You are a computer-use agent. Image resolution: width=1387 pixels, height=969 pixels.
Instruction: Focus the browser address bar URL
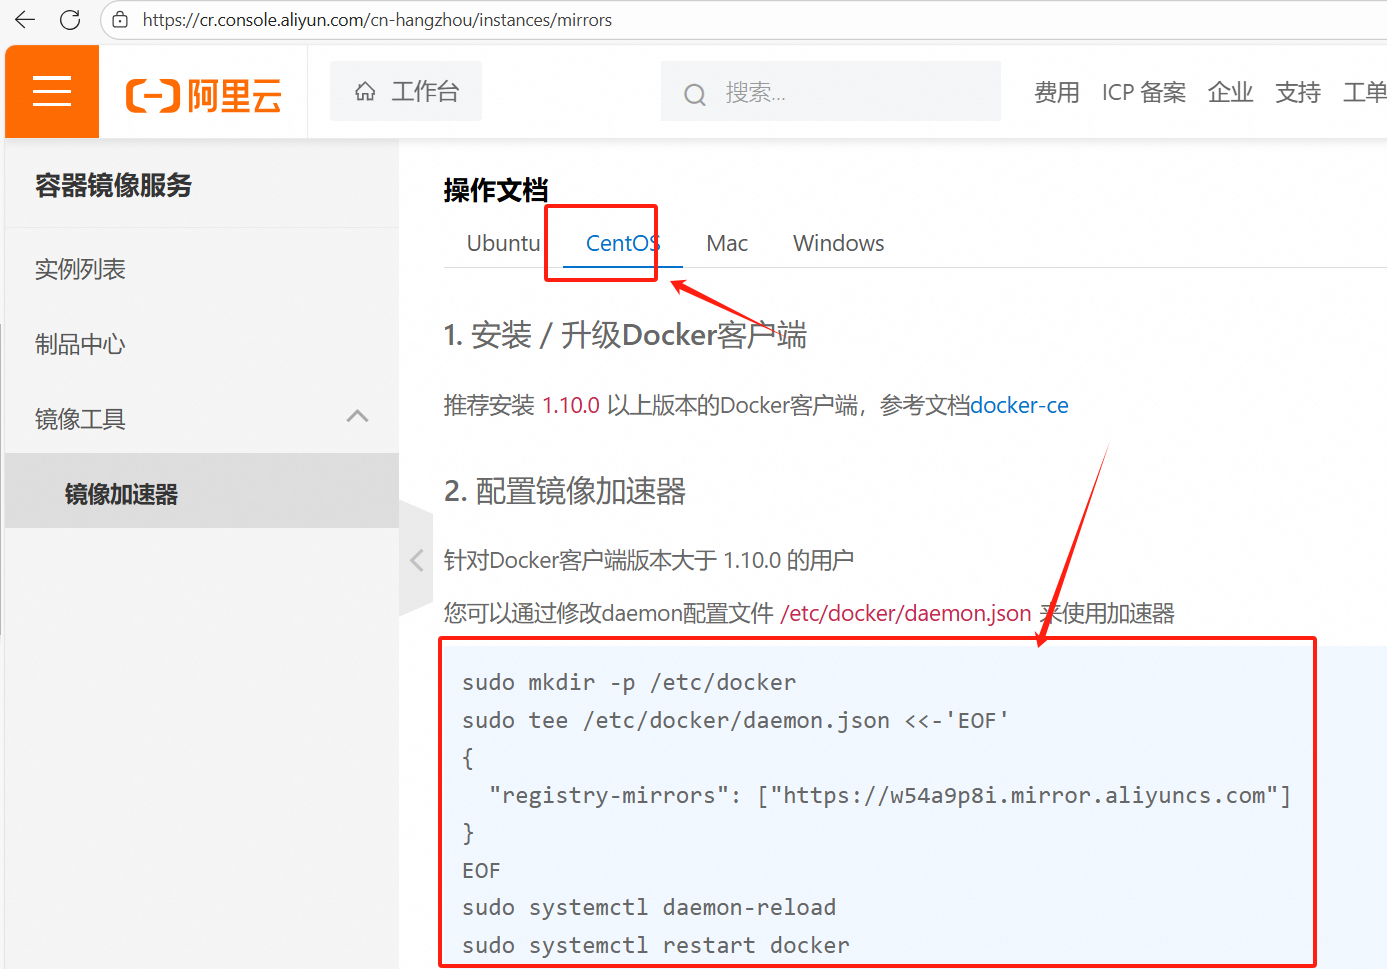[x=377, y=20]
